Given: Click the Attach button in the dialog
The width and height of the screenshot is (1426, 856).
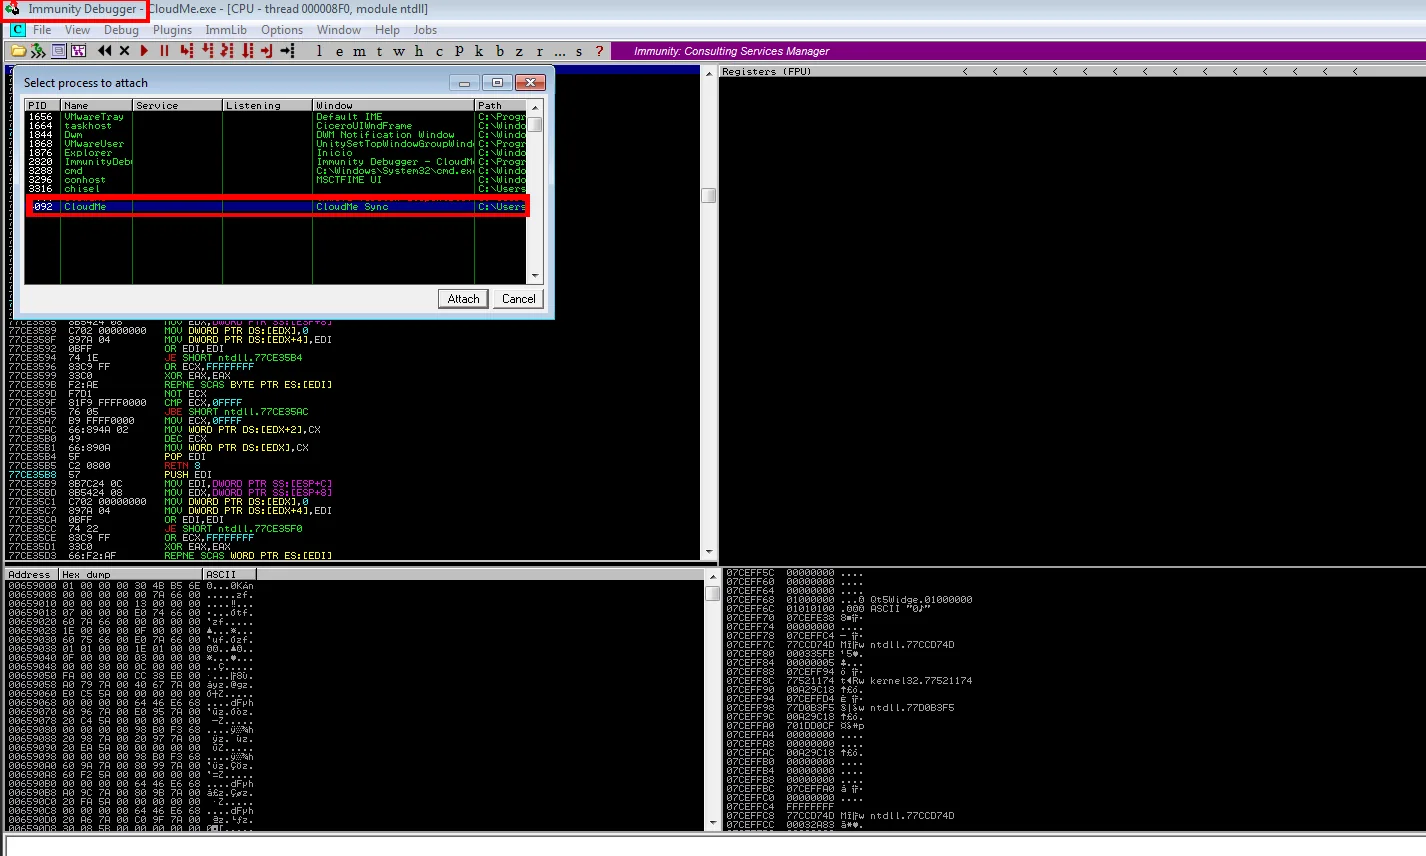Looking at the screenshot, I should point(463,298).
